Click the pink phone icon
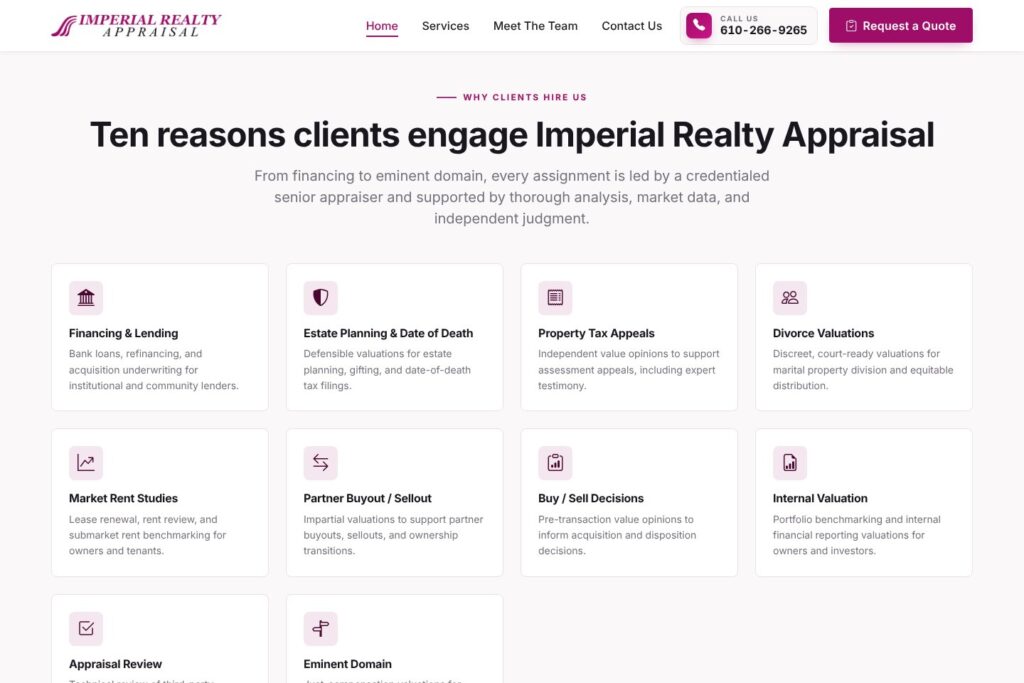 click(x=699, y=25)
